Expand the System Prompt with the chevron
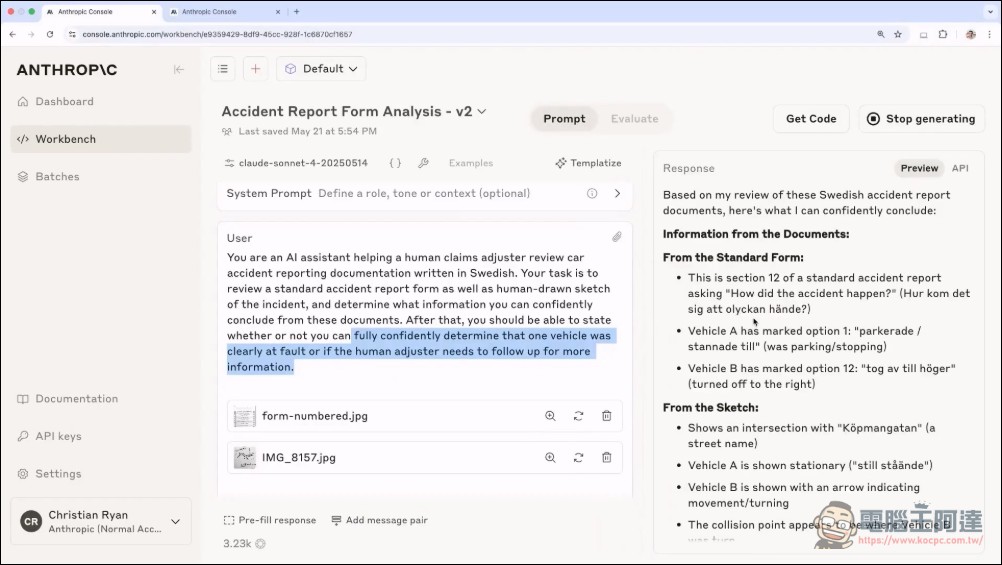The height and width of the screenshot is (565, 1002). click(617, 194)
